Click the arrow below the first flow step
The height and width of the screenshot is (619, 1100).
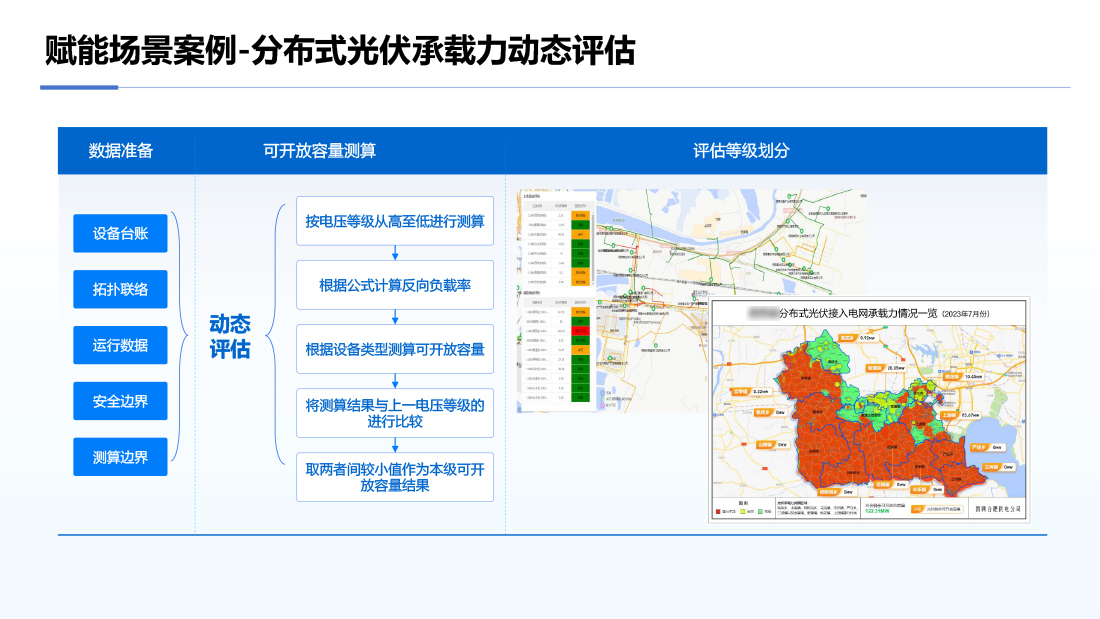tap(395, 252)
